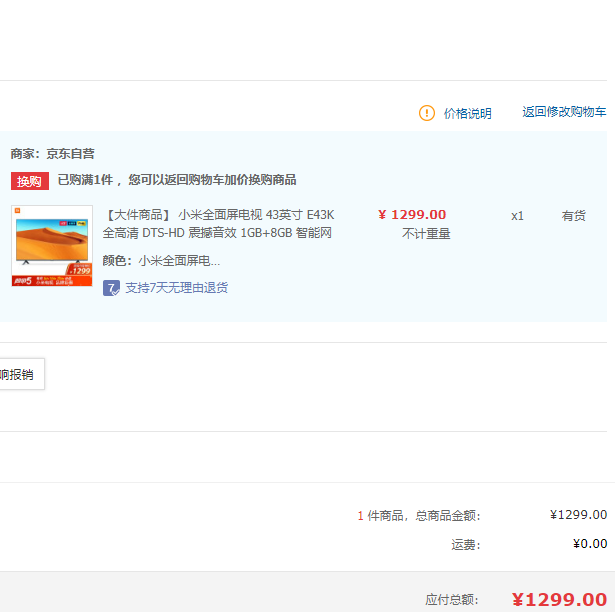Open the 小米全面屏电视 43英寸 E43K product title
615x612 pixels.
219,224
